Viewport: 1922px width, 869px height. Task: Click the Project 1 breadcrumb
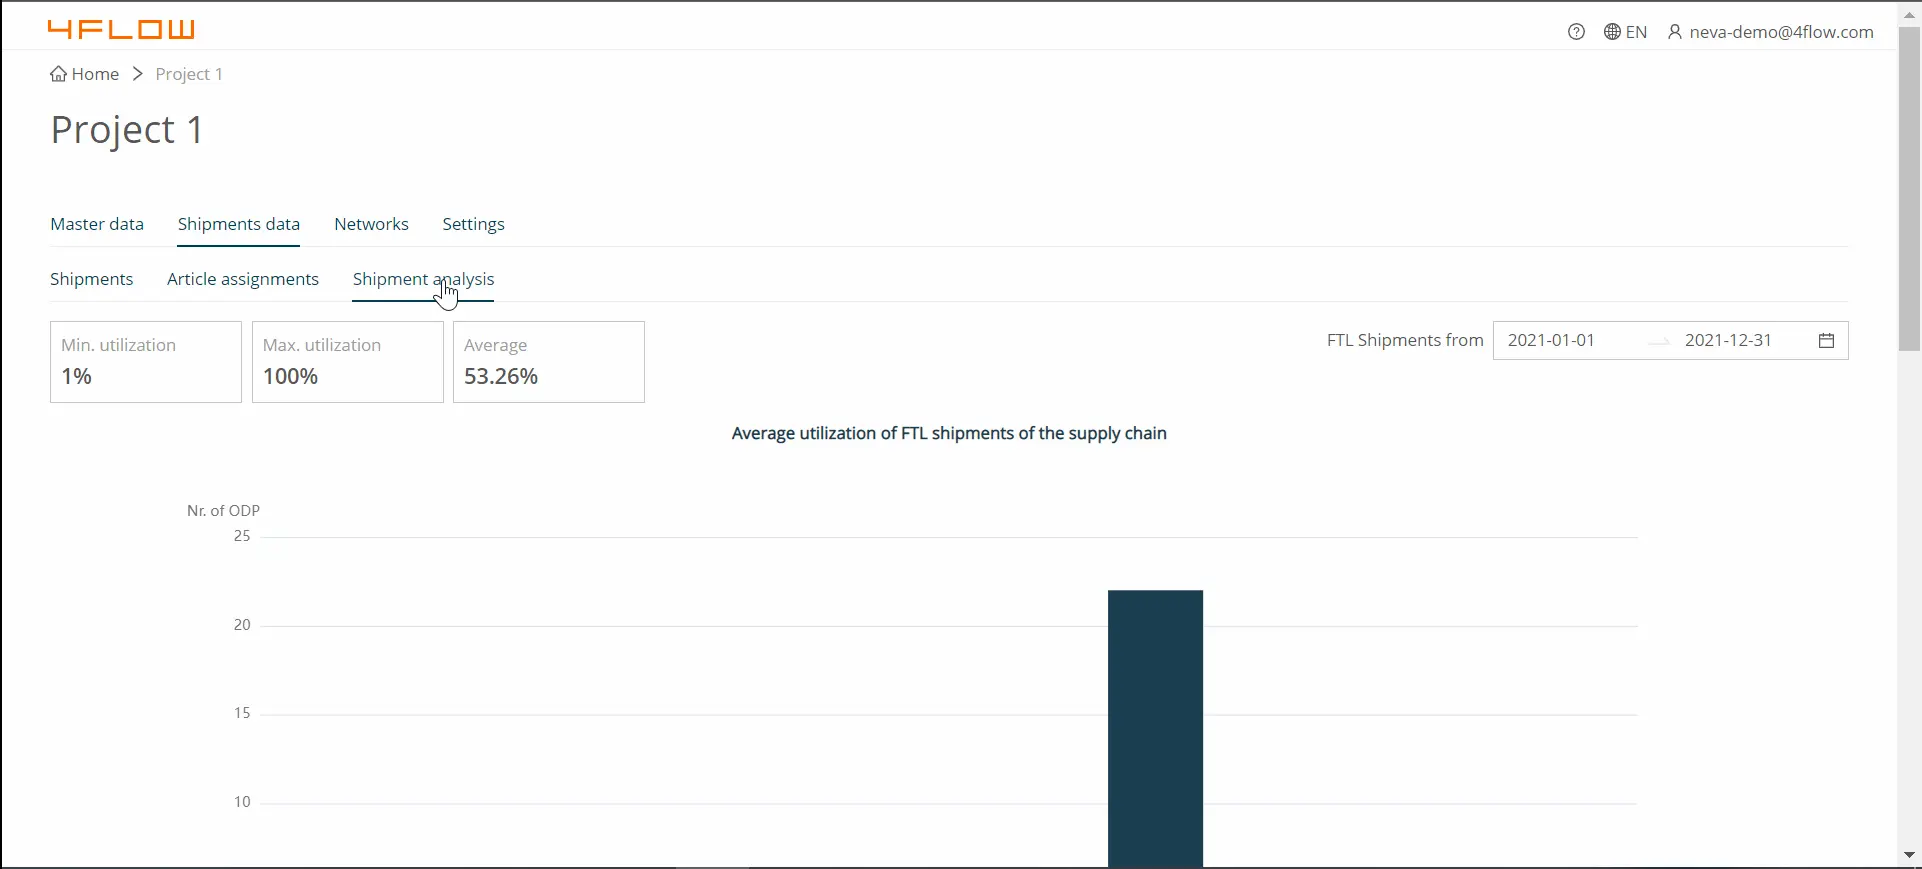click(189, 74)
